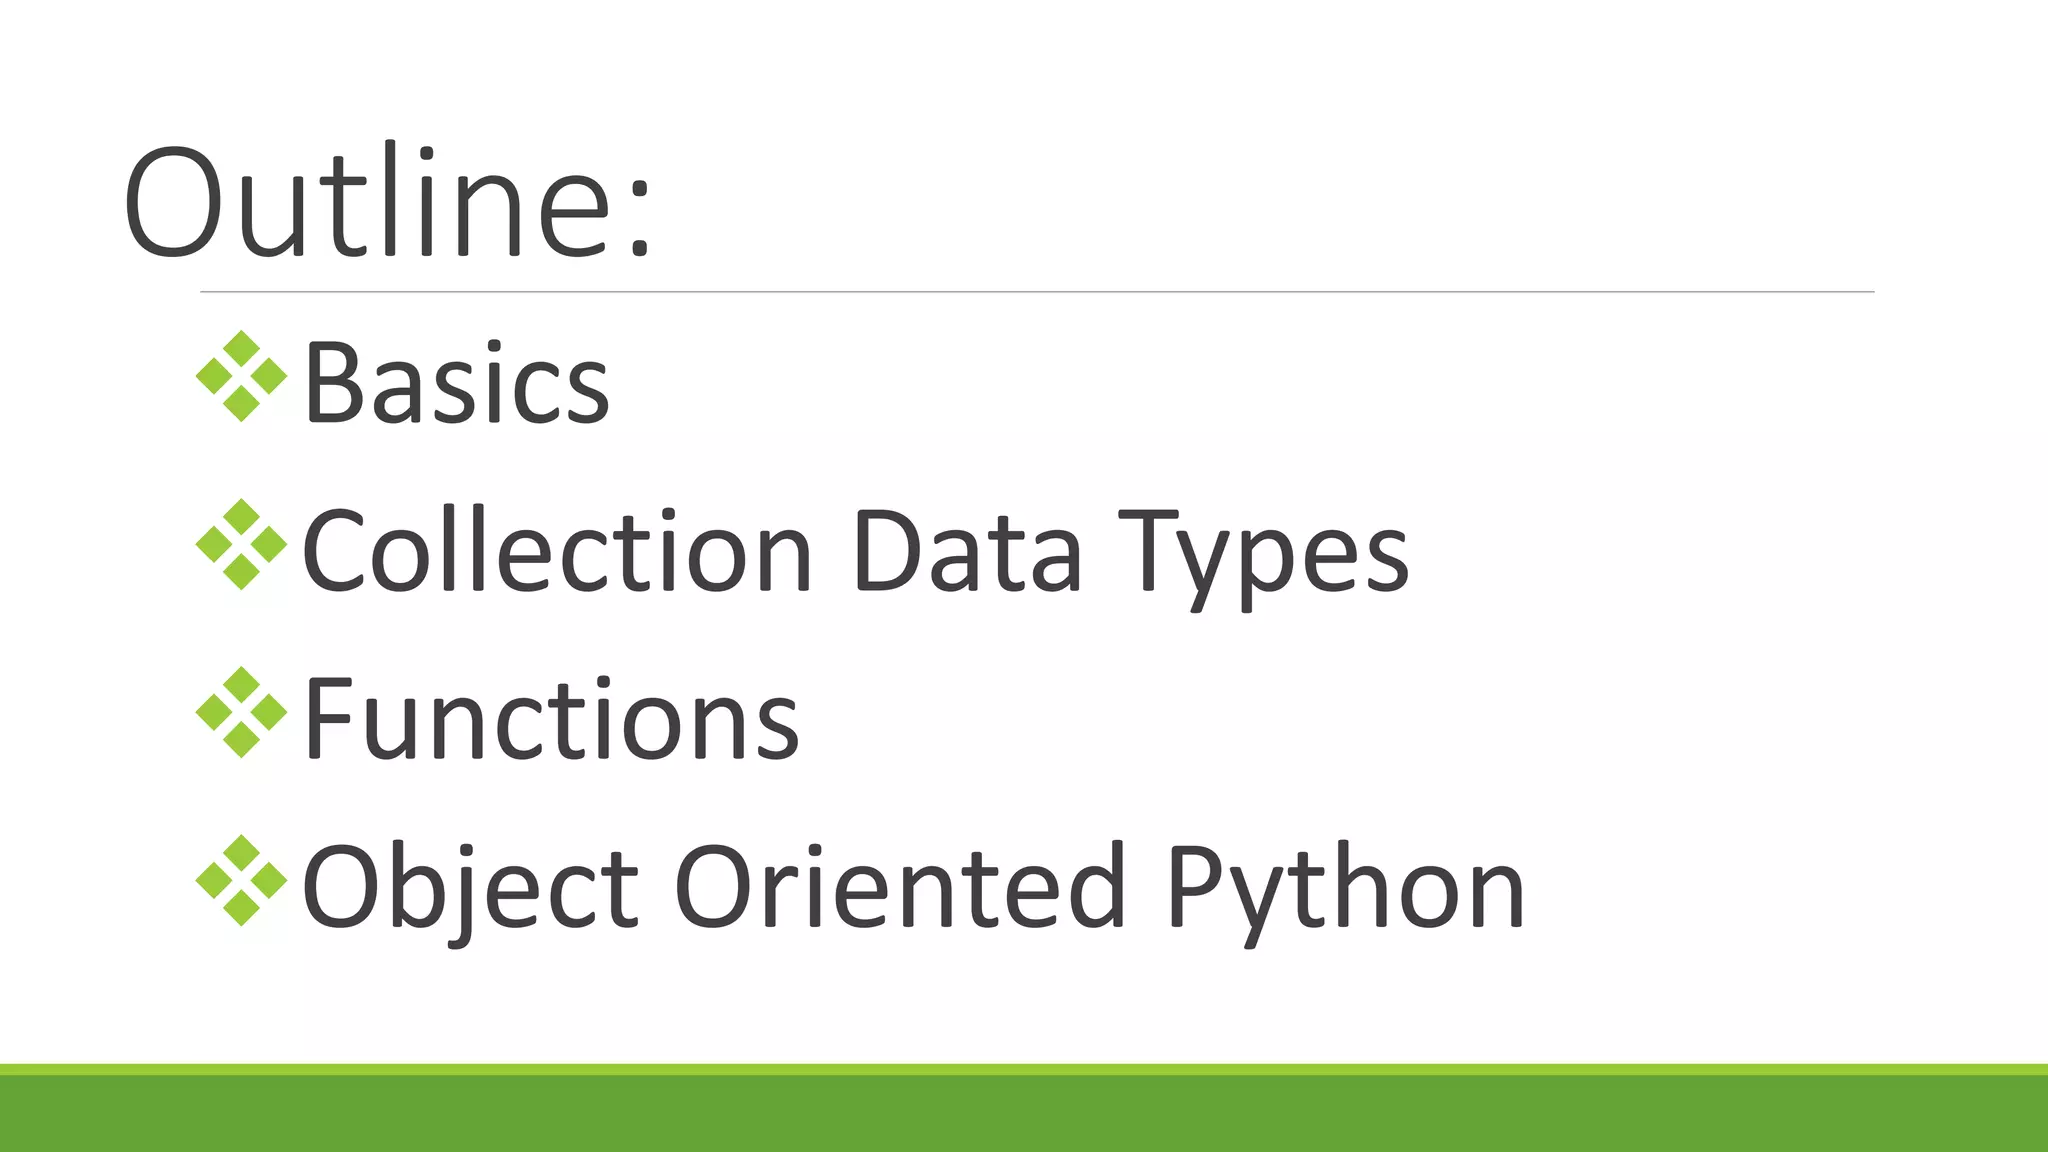Click the bullet icon before Collection Data Types
Viewport: 2048px width, 1152px height.
[x=241, y=545]
